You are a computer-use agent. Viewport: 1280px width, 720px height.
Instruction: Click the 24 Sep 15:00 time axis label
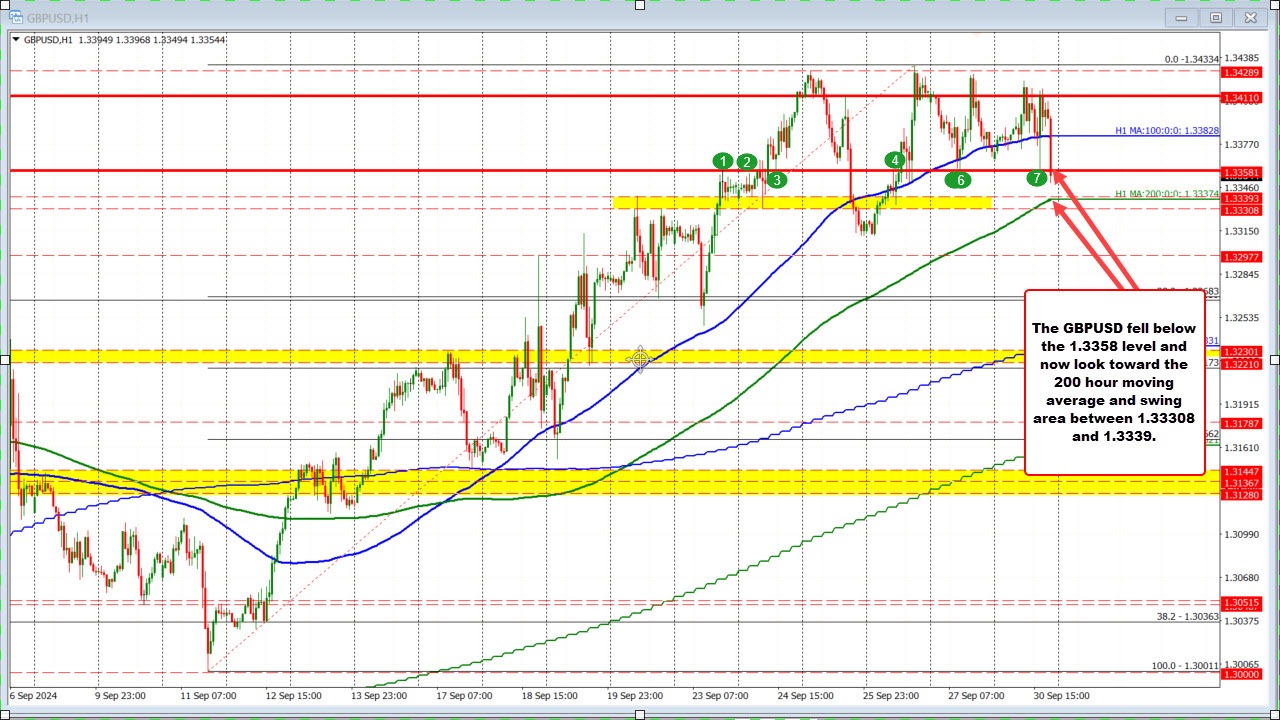pos(808,694)
